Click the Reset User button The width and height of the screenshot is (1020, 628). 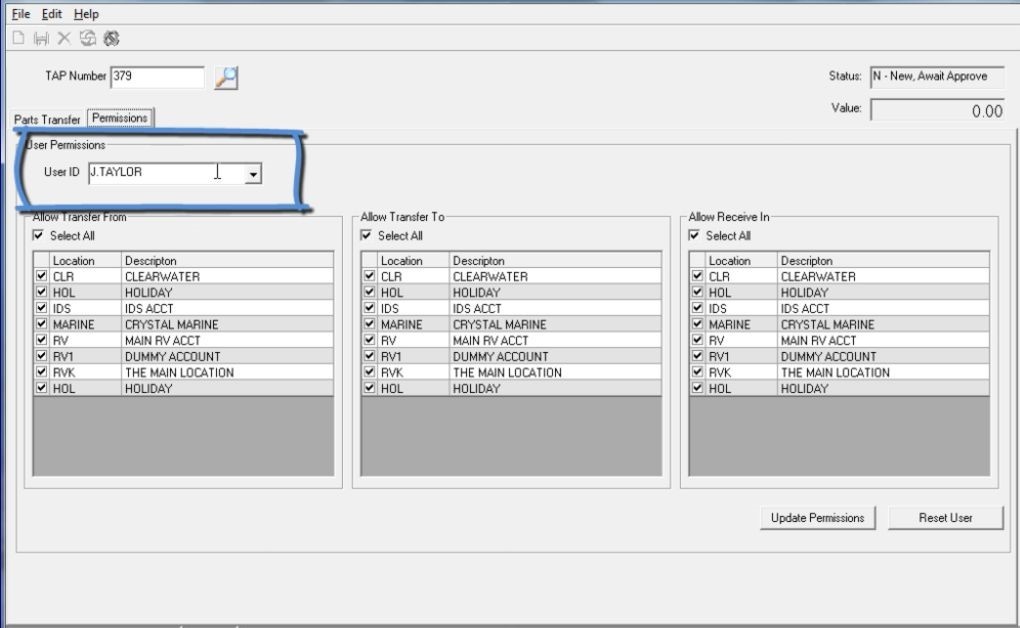pos(945,518)
